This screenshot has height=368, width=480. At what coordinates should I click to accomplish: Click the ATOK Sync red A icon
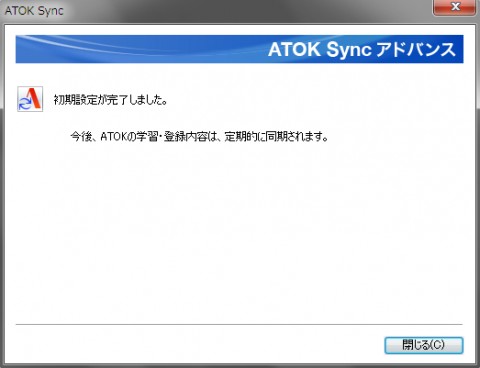coord(30,99)
